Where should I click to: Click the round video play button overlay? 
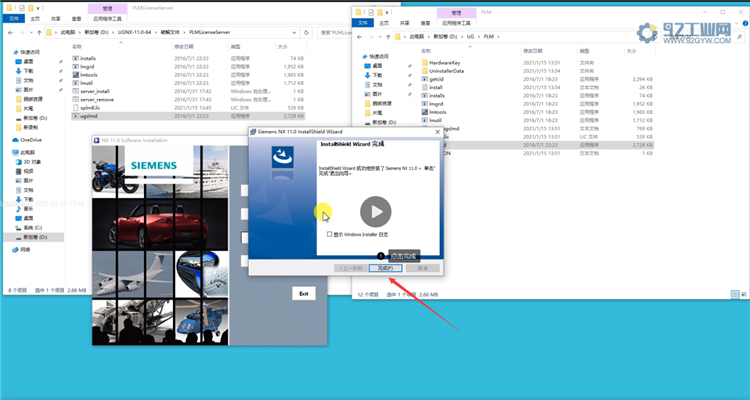point(375,211)
